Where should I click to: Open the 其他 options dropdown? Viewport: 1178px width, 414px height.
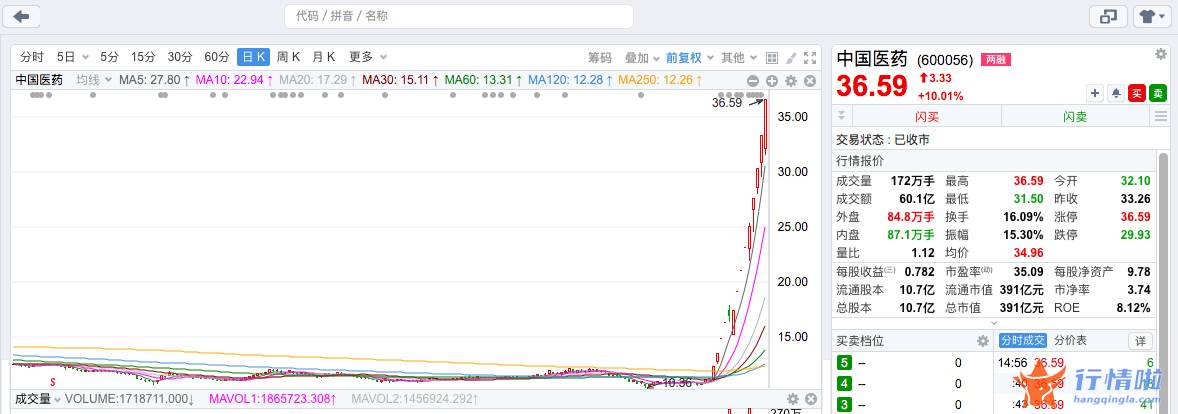coord(739,58)
